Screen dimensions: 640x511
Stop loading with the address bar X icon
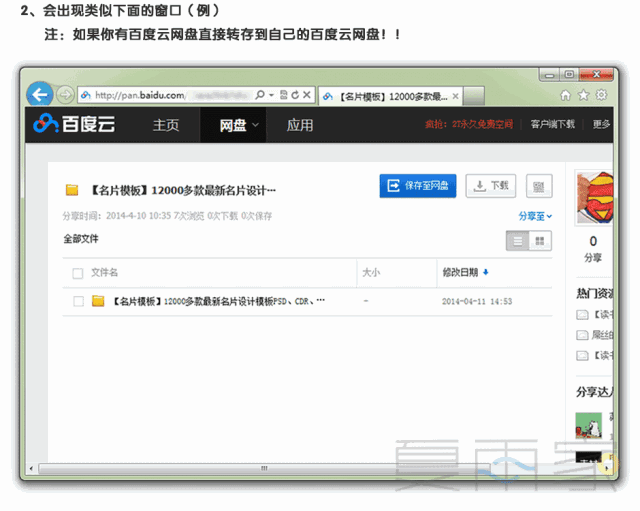coord(307,95)
